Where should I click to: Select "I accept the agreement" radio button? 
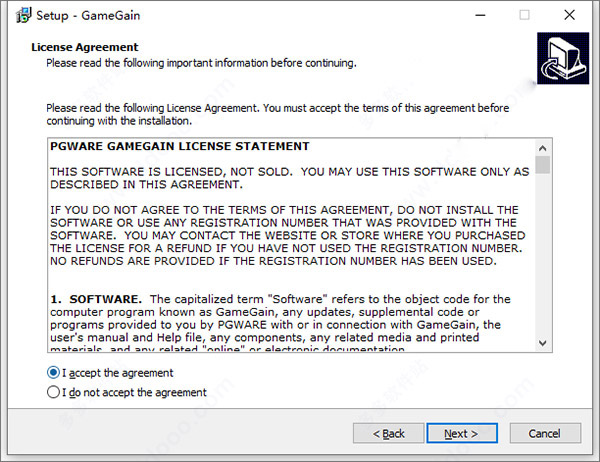coord(54,373)
